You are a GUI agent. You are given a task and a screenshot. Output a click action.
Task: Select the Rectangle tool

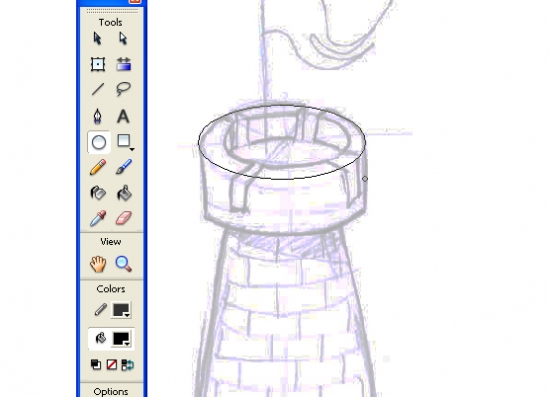coord(123,141)
